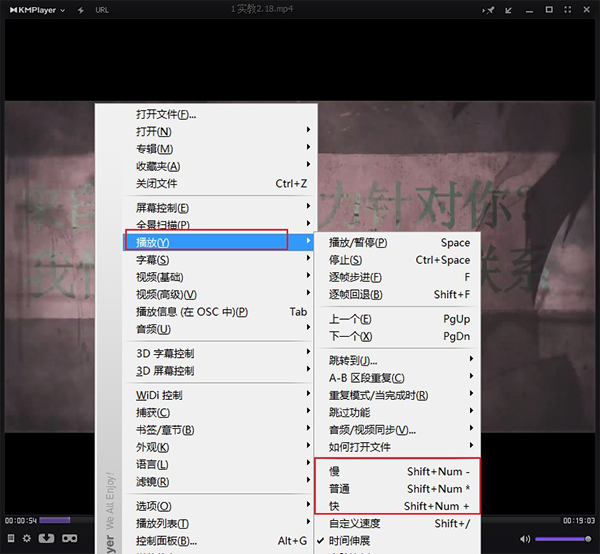Click the compact-mode arrow icon in title bar
This screenshot has width=600, height=554.
click(x=509, y=10)
